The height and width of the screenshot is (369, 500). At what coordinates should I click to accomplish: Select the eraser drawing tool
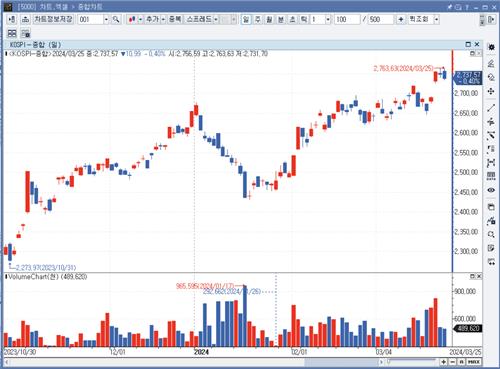tap(491, 63)
